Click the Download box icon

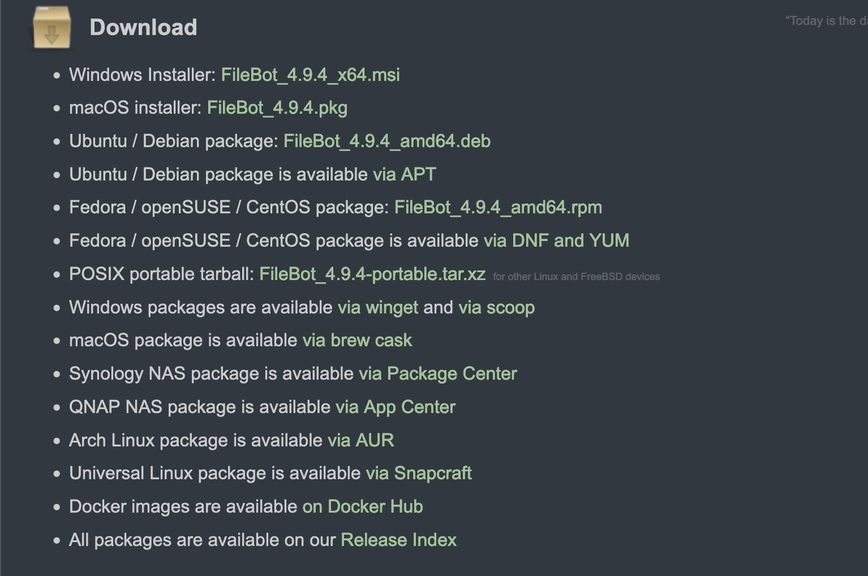tap(52, 27)
